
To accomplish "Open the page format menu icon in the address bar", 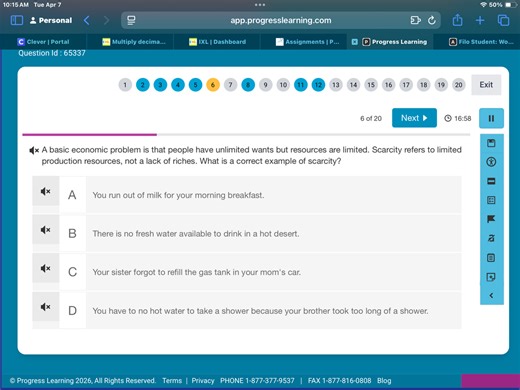I will click(131, 20).
